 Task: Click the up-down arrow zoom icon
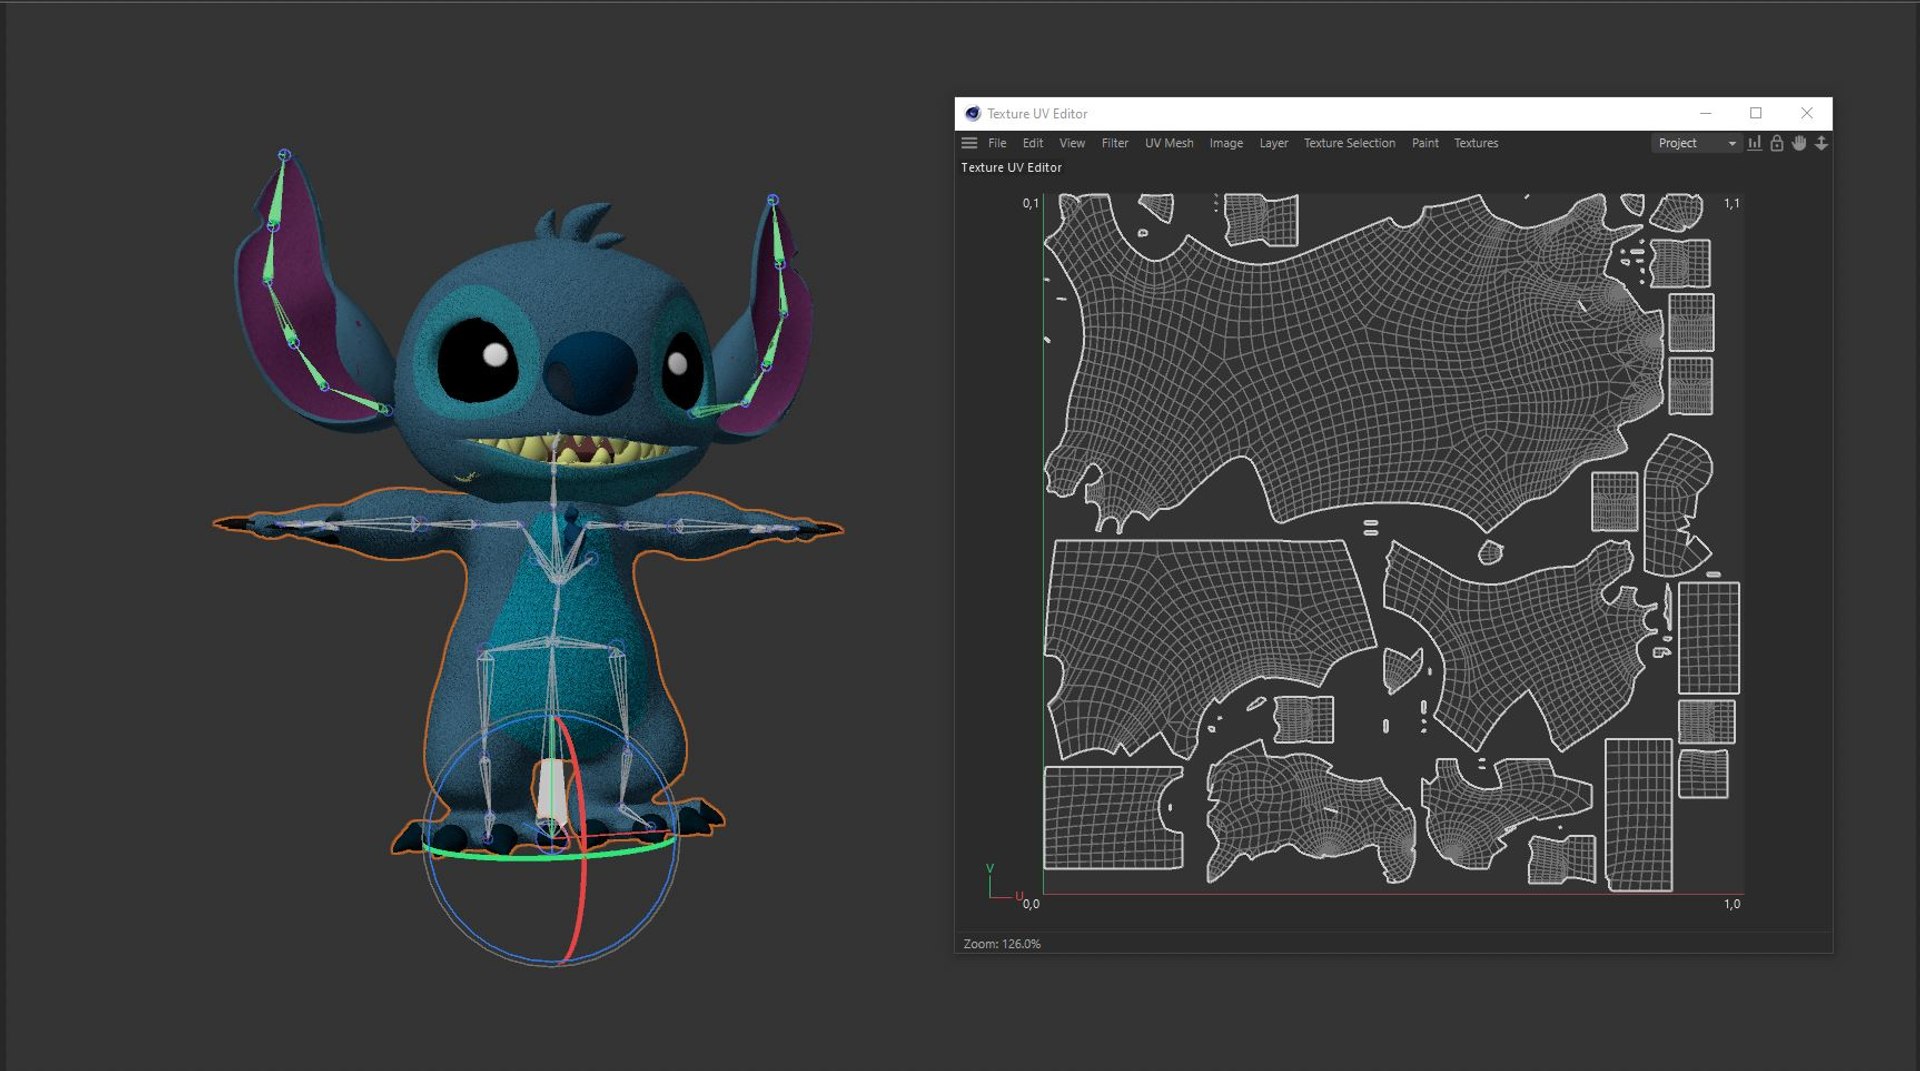coord(1821,143)
